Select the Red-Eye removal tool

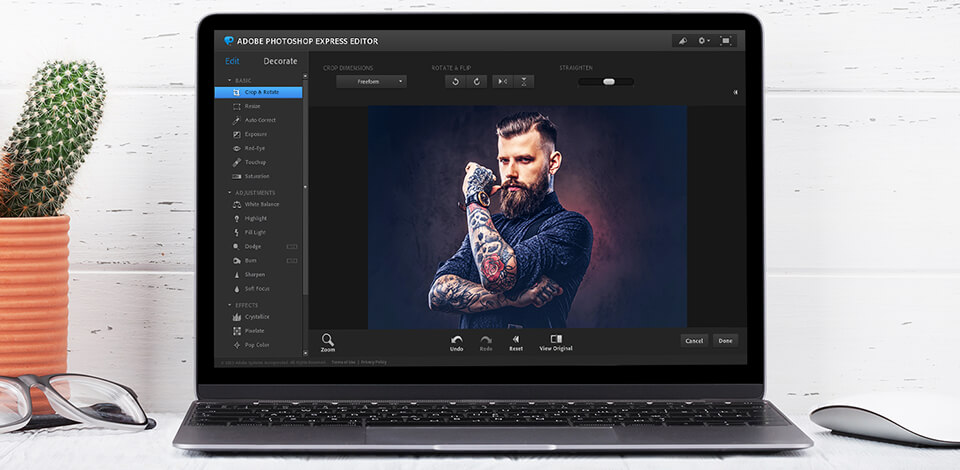[249, 149]
